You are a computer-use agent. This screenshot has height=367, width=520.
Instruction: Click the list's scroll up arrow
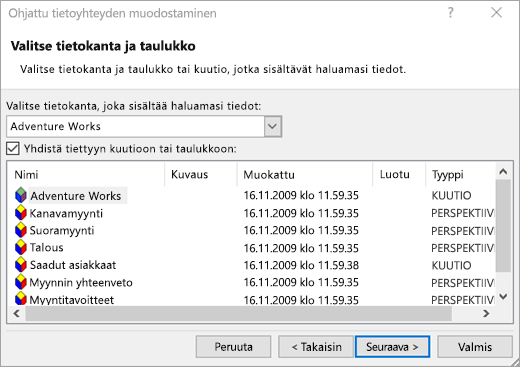pos(503,172)
